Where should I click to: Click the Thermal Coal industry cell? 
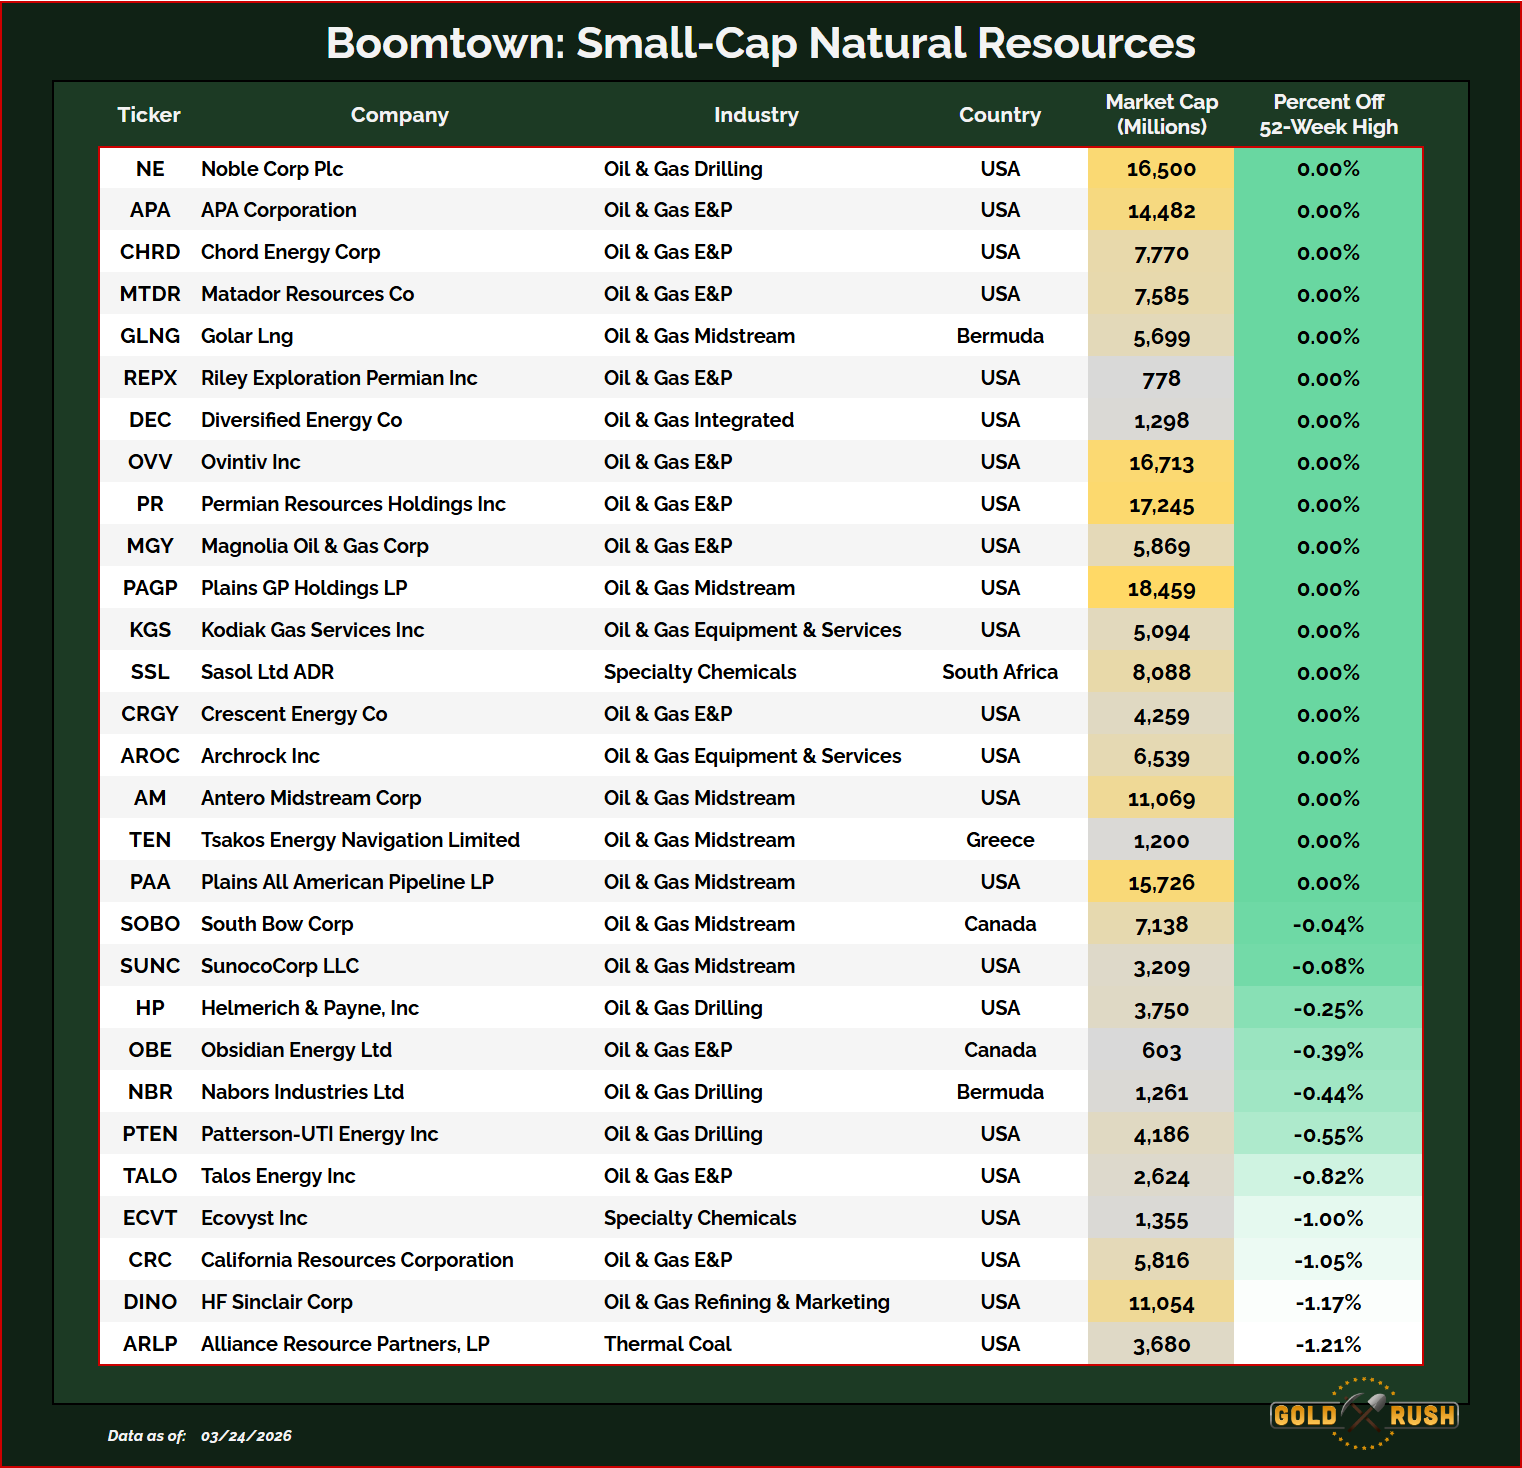[x=667, y=1344]
